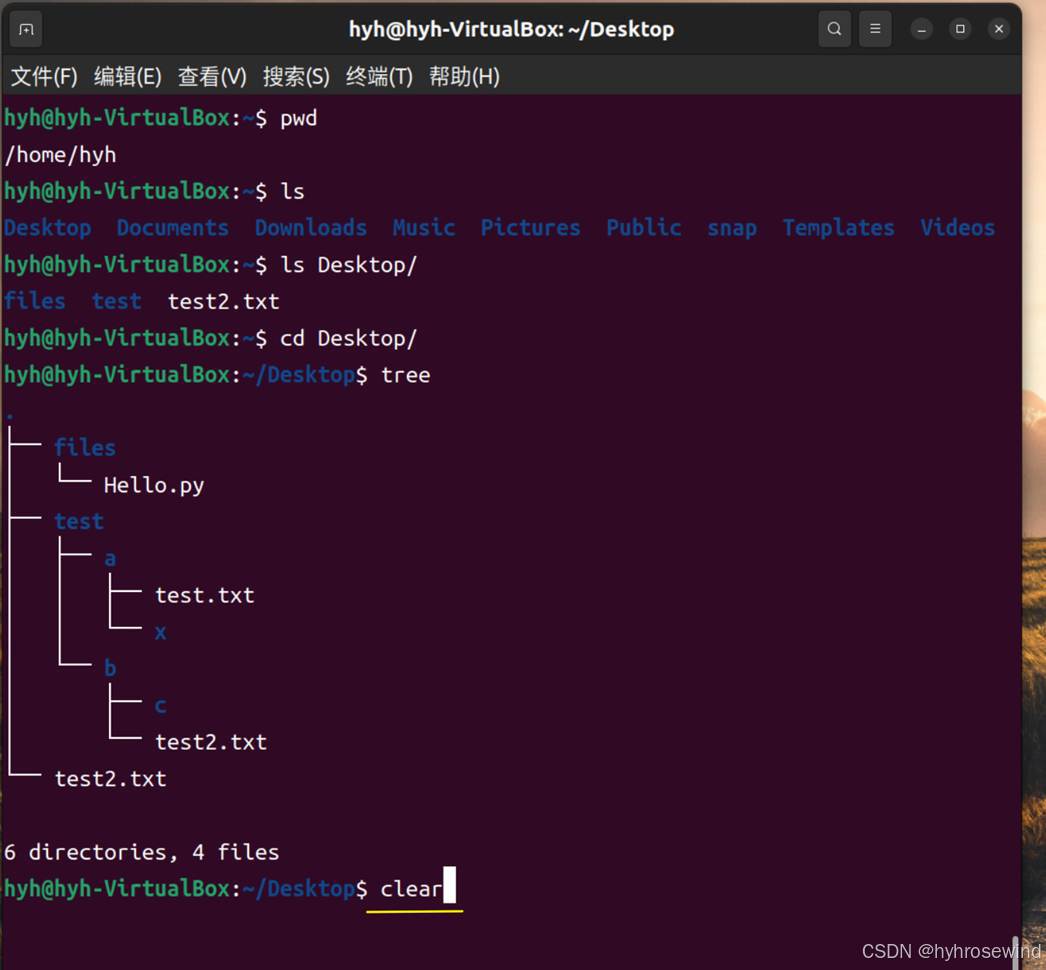The width and height of the screenshot is (1046, 970).
Task: Click the test folder in tree output
Action: click(x=79, y=522)
